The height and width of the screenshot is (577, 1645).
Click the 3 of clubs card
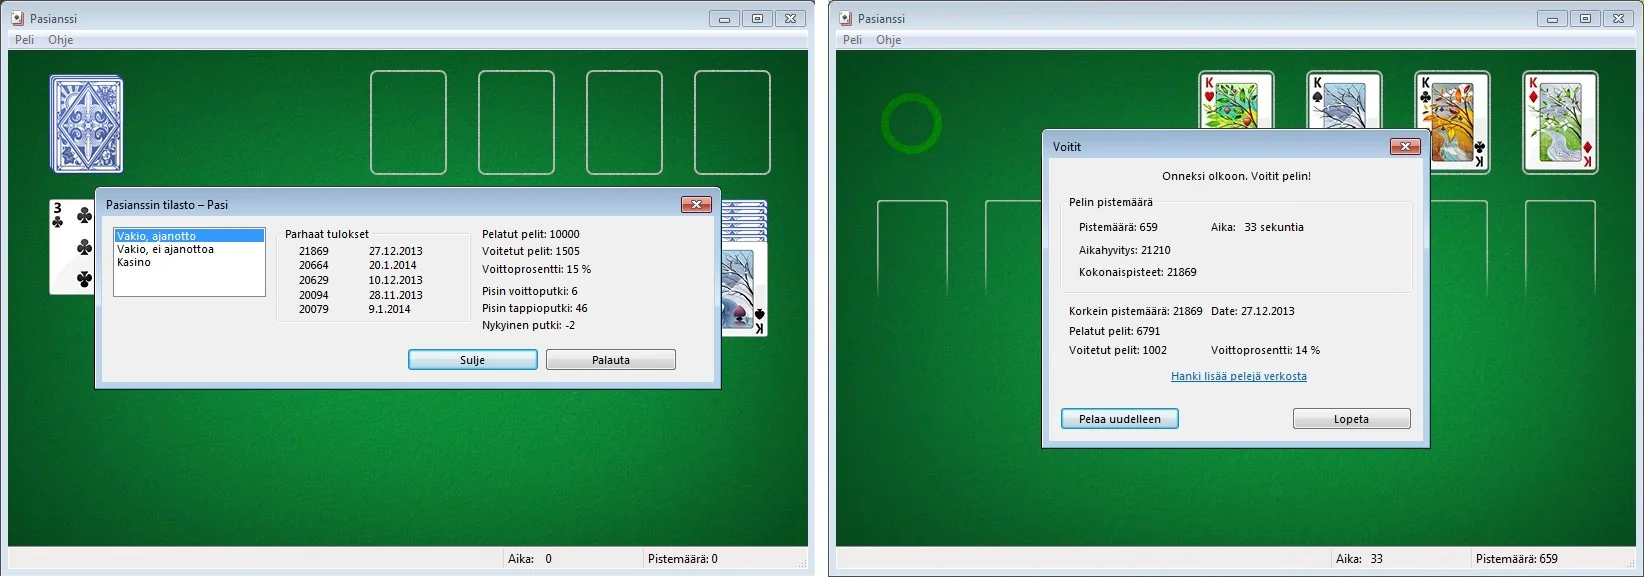tap(72, 247)
